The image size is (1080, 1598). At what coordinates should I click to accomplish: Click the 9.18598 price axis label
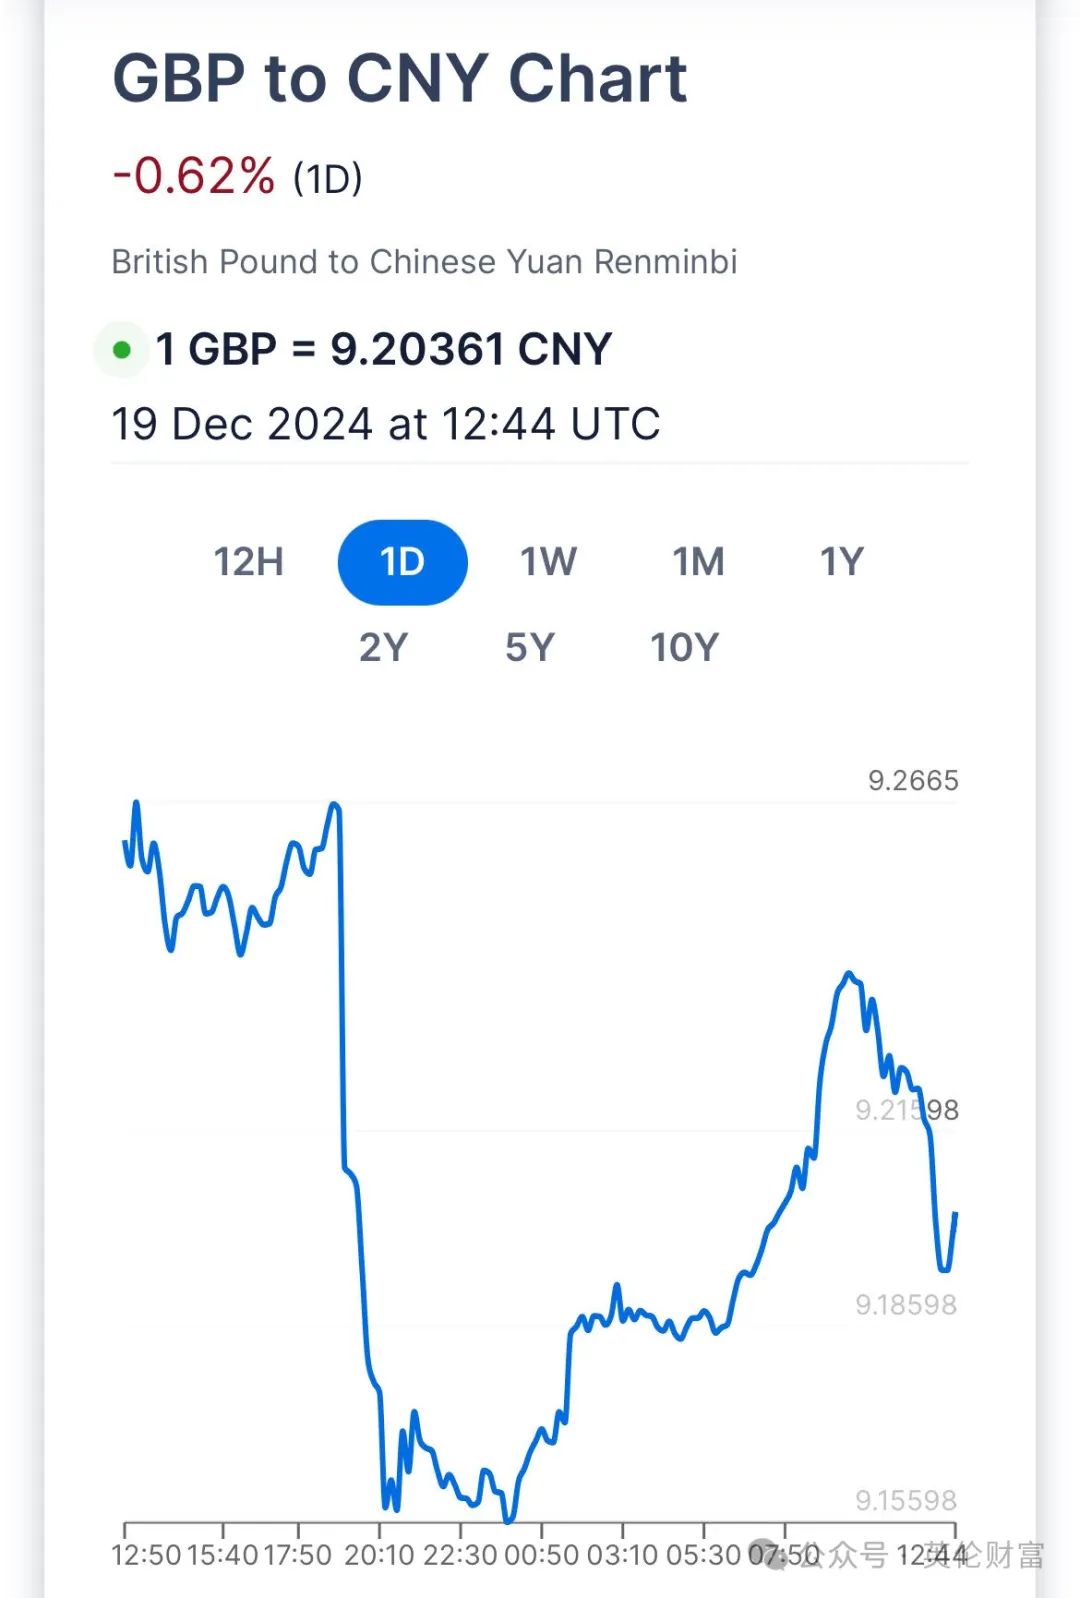906,1305
